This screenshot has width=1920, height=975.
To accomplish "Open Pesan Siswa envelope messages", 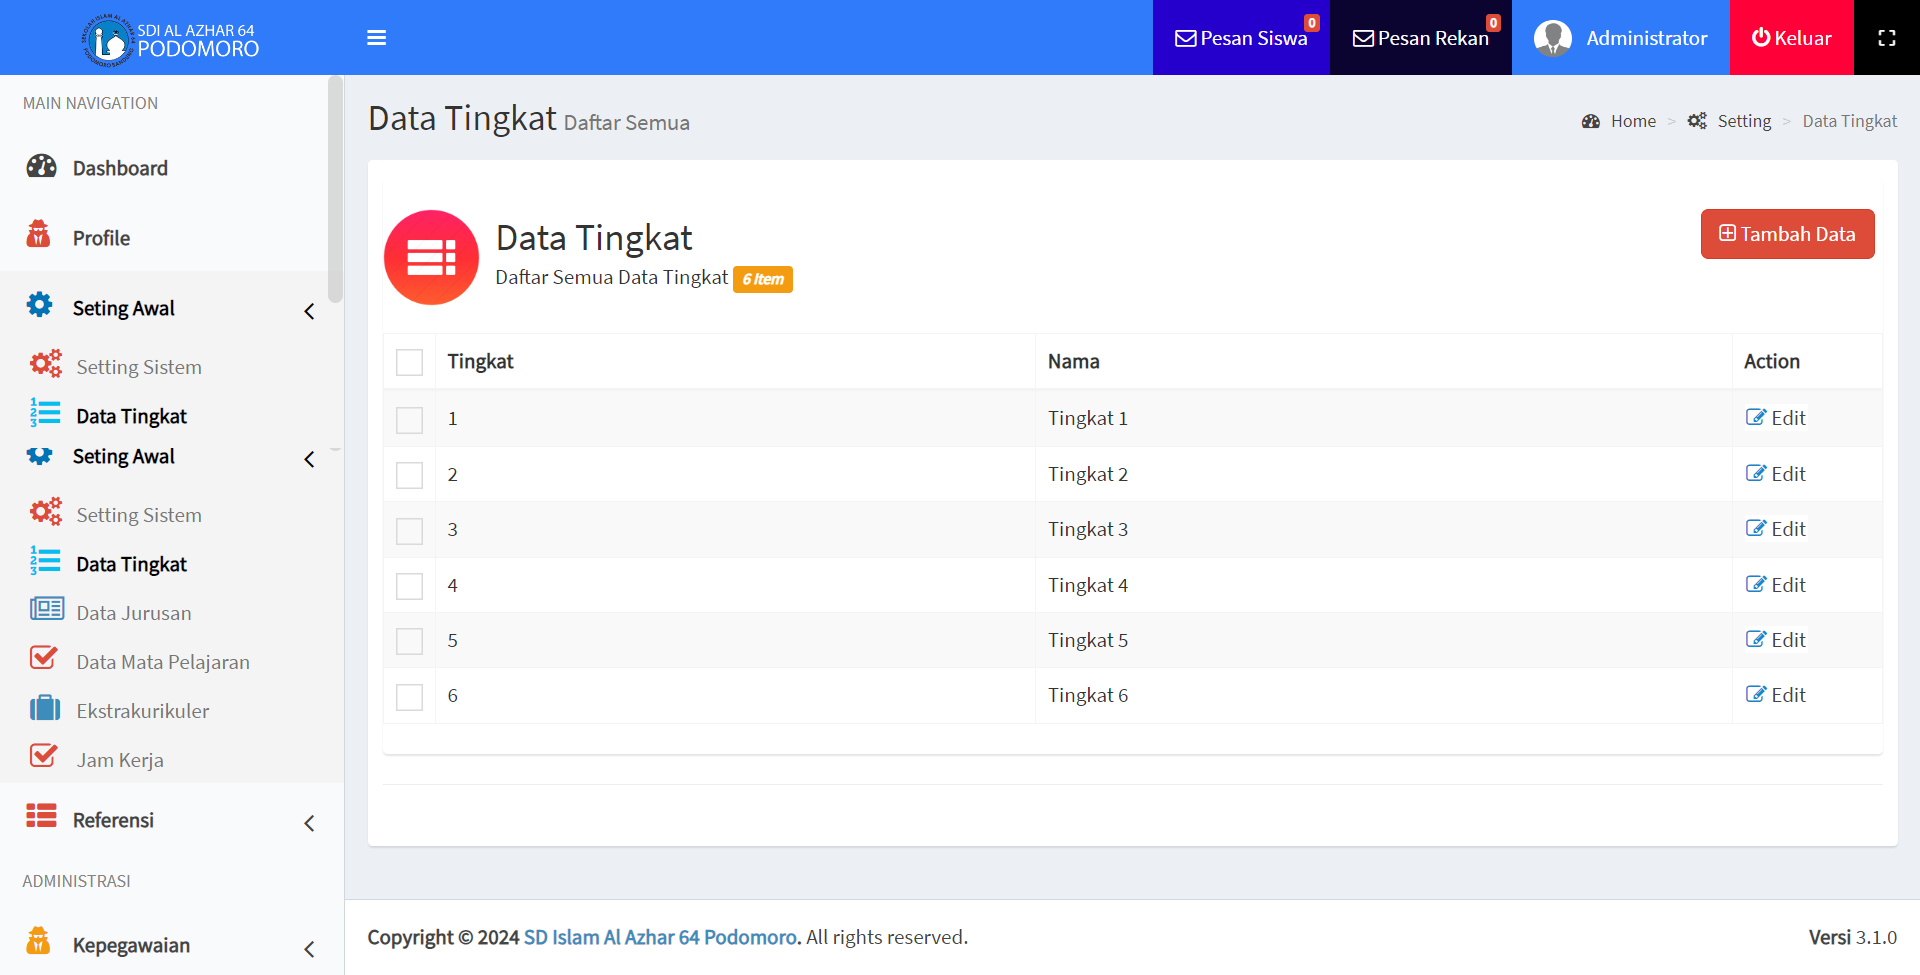I will pos(1240,38).
